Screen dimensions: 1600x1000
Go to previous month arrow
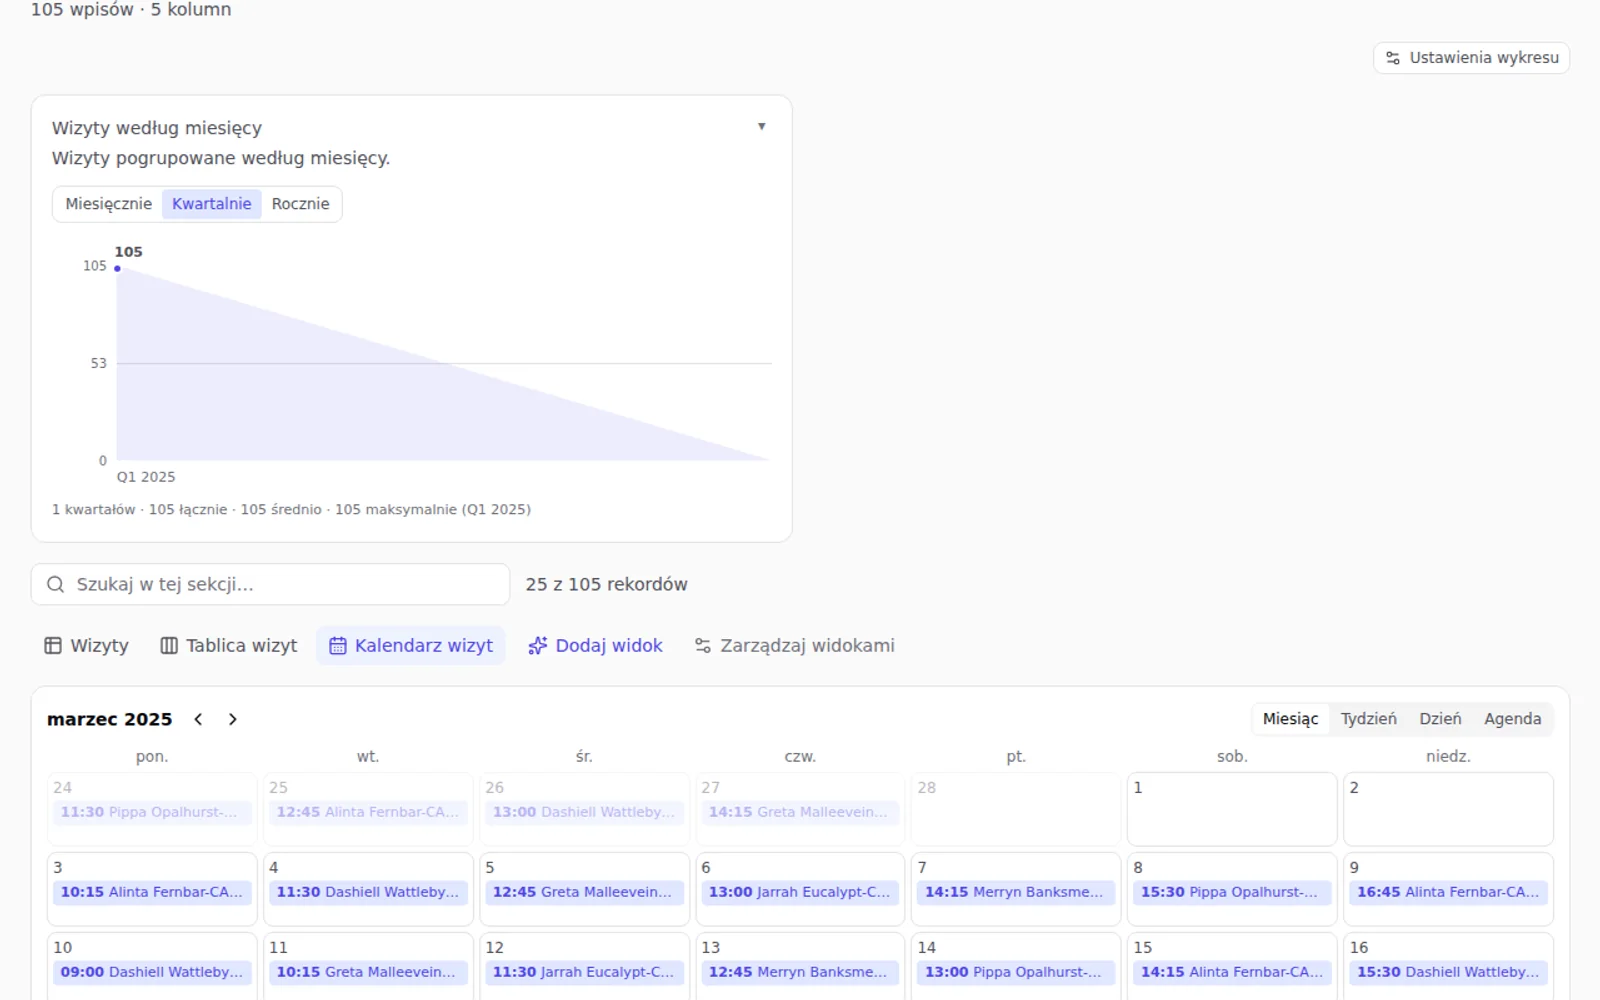tap(198, 719)
